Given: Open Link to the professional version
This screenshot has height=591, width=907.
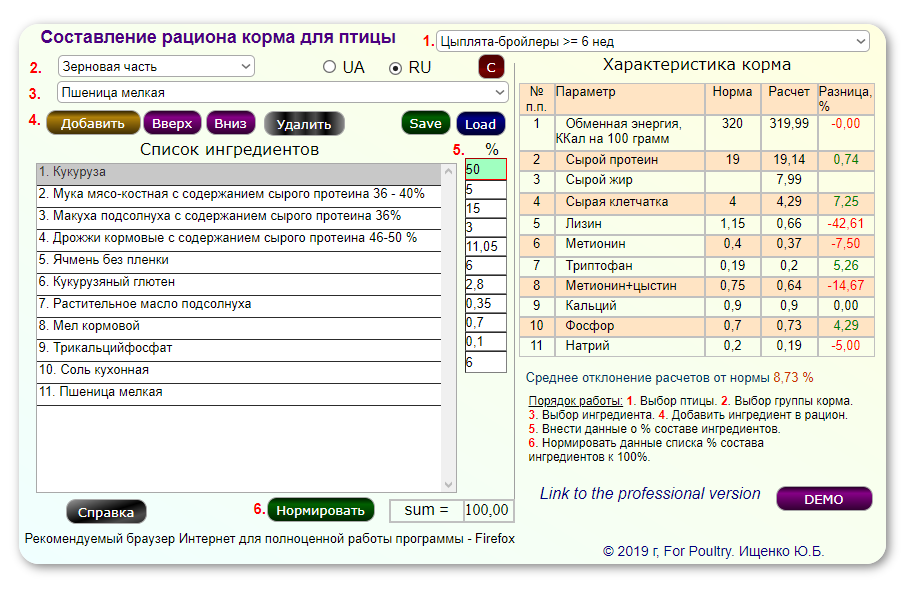Looking at the screenshot, I should (650, 493).
